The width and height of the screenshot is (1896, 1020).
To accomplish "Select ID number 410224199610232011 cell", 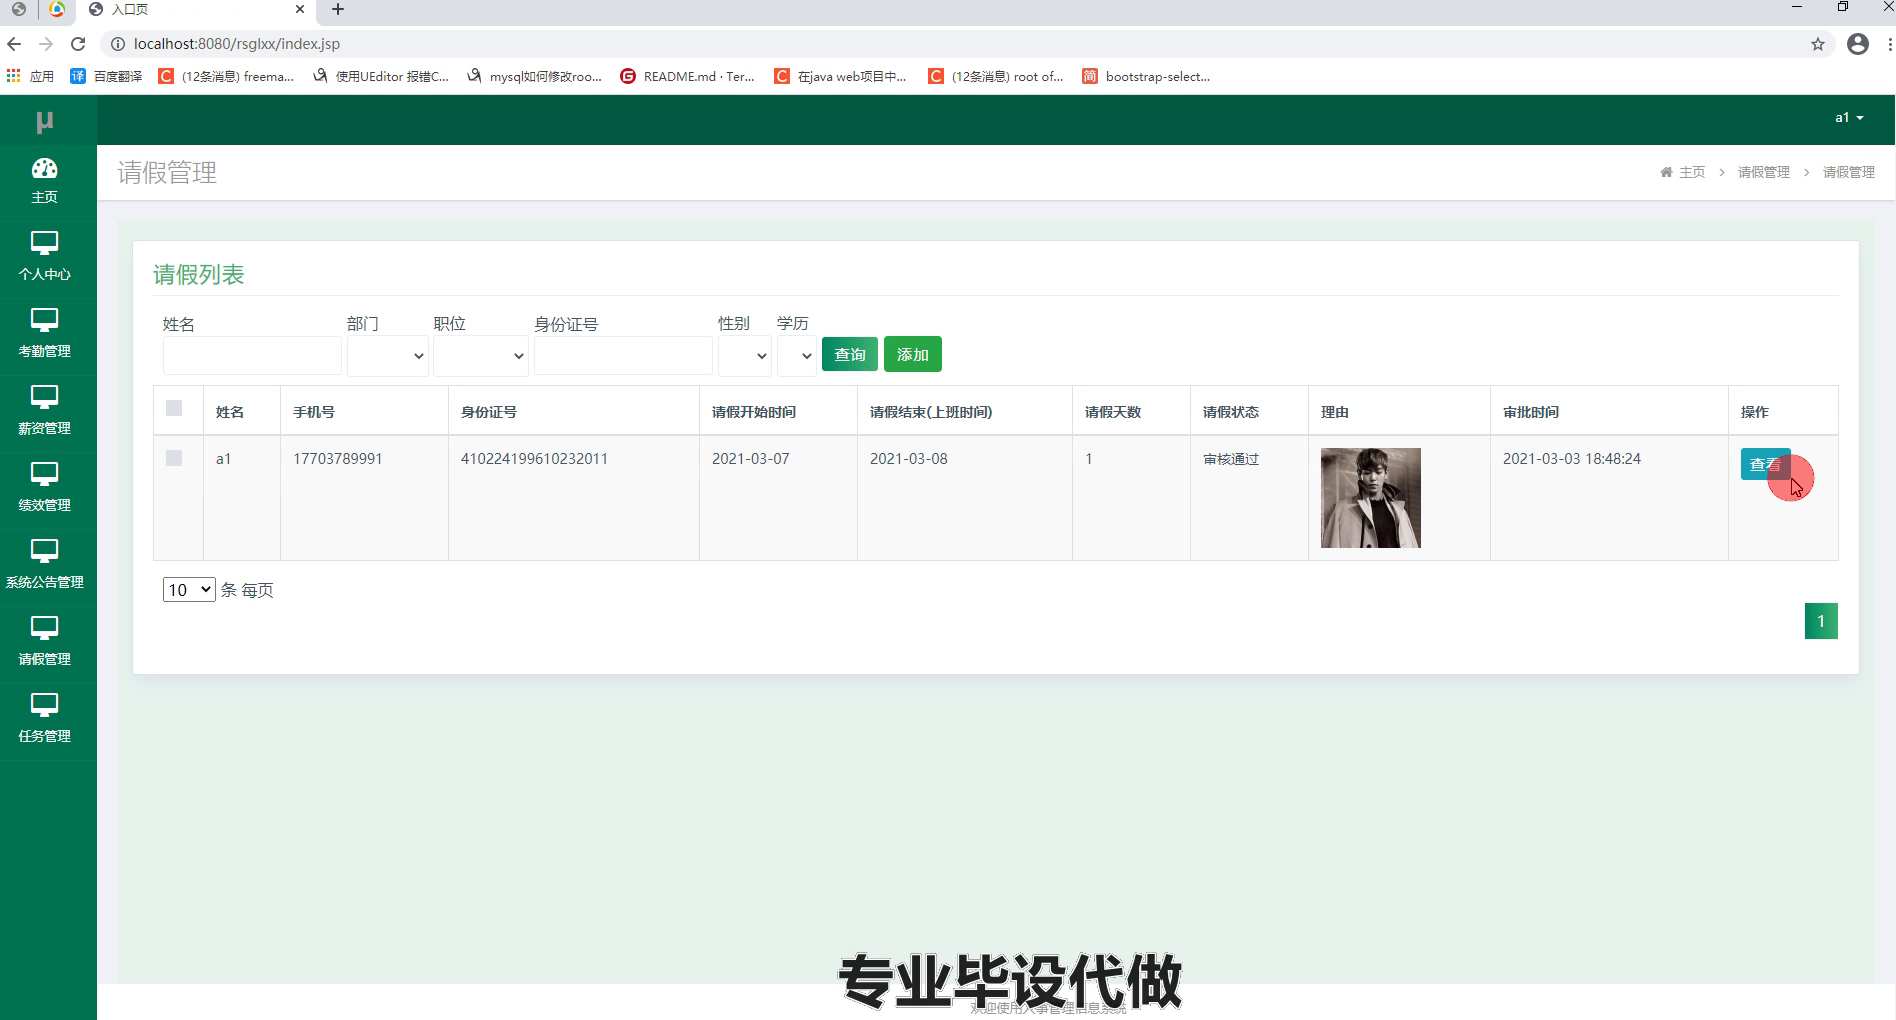I will click(x=534, y=459).
